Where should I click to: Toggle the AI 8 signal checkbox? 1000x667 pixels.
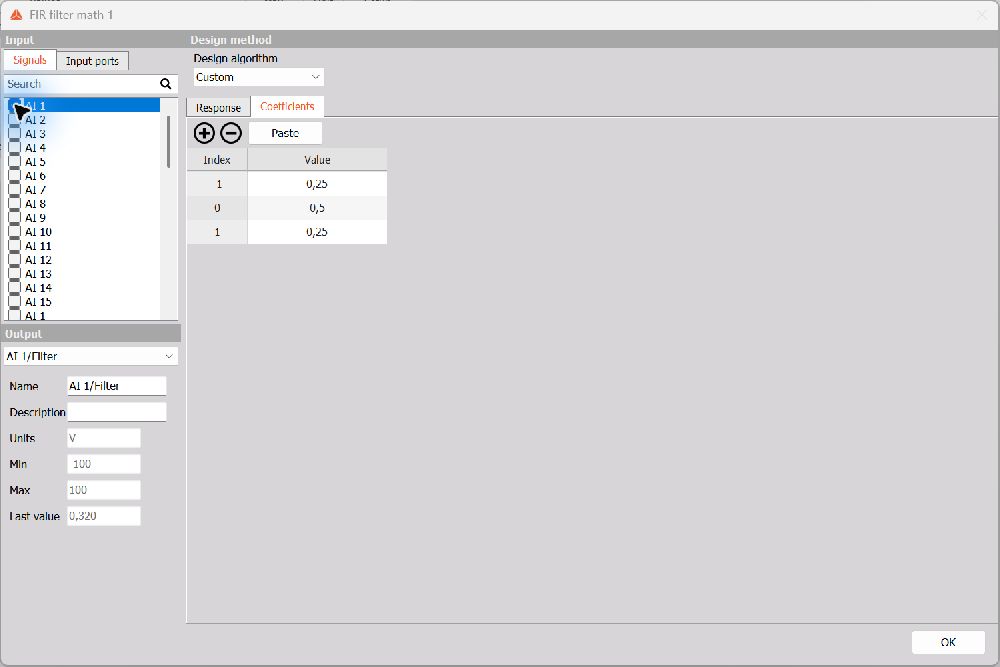pyautogui.click(x=14, y=204)
